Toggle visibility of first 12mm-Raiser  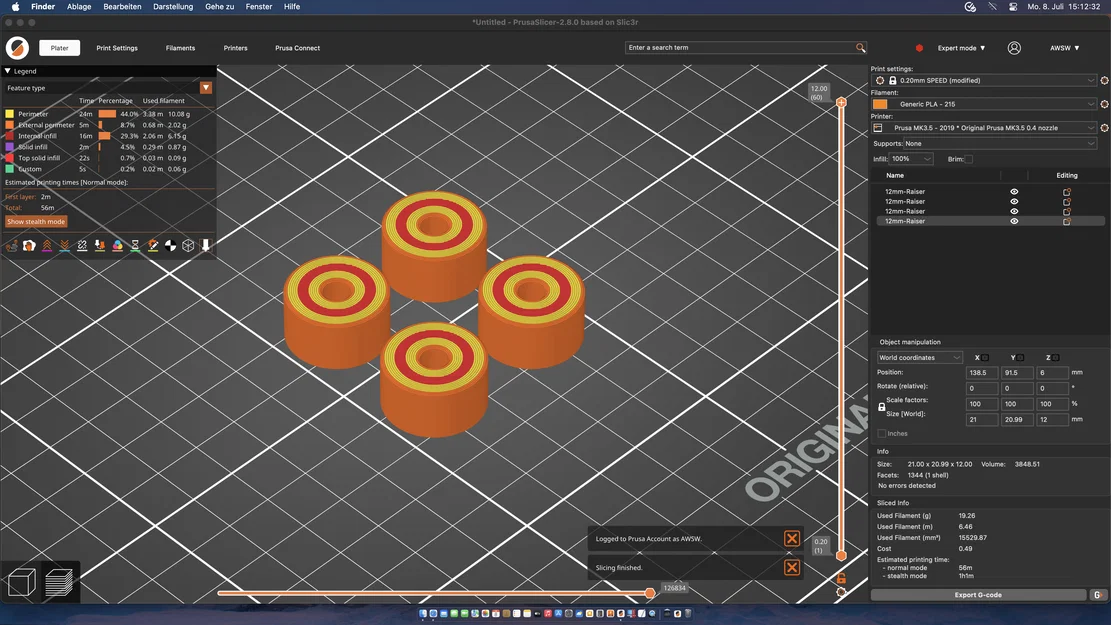[1014, 192]
